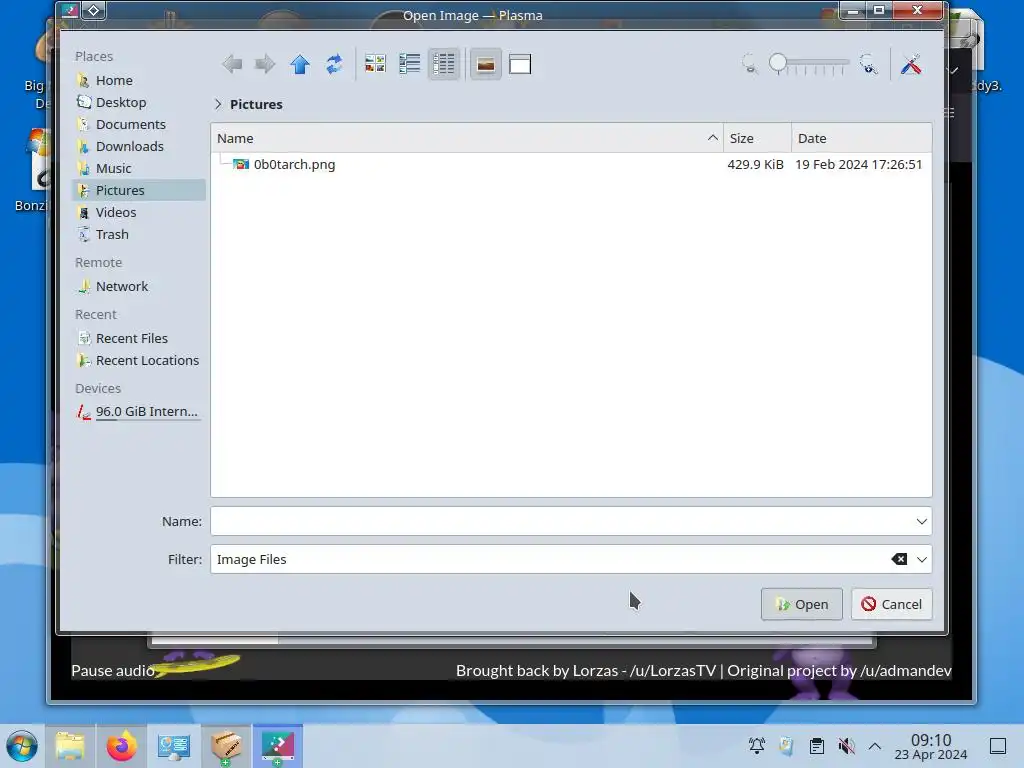Switch to the Plasma taskbar window icon
The image size is (1024, 768).
coord(278,746)
